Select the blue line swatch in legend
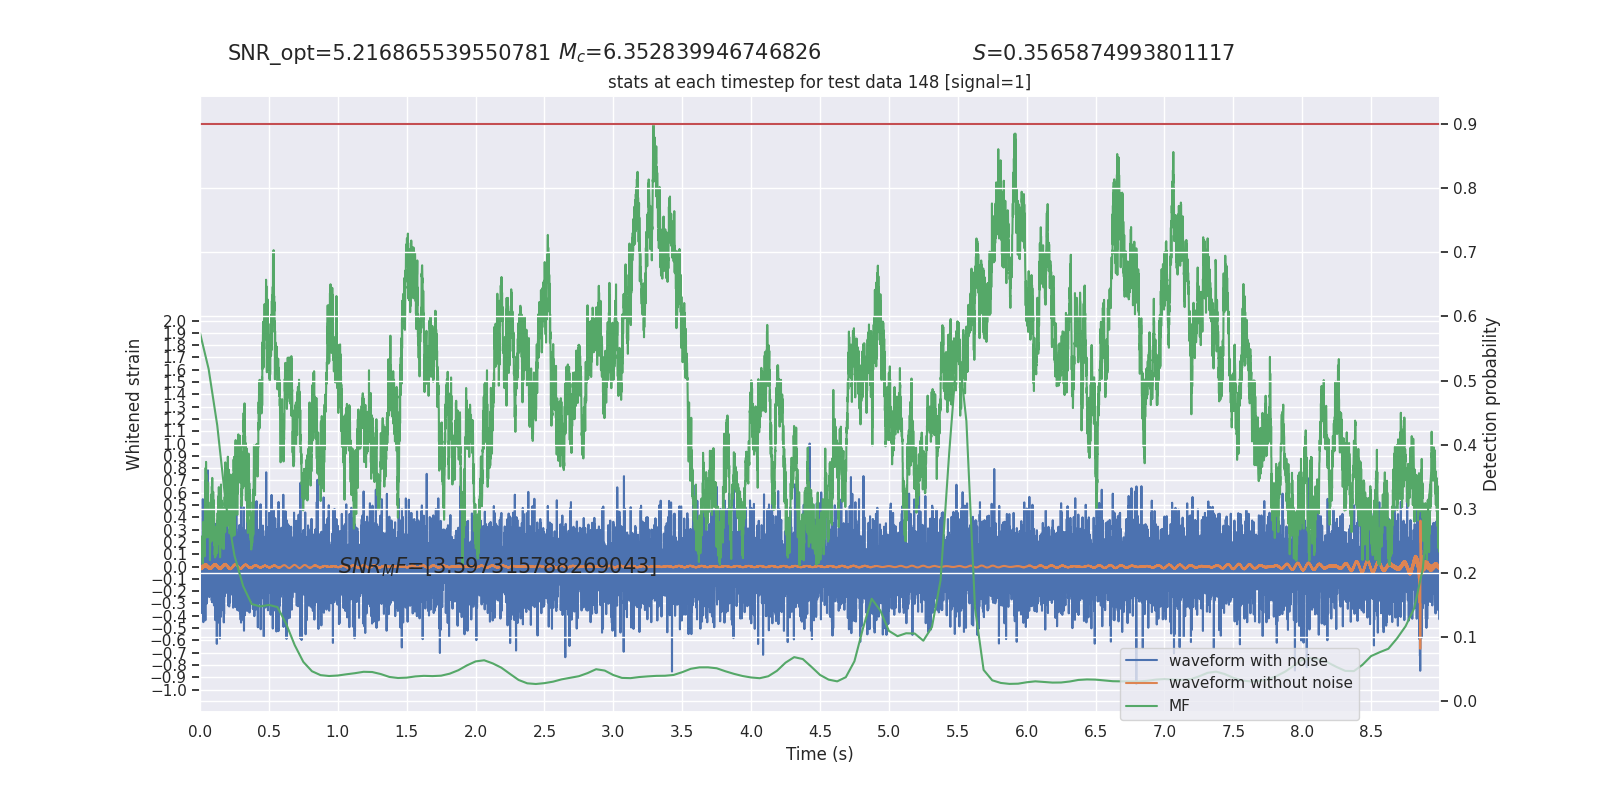 point(1141,661)
